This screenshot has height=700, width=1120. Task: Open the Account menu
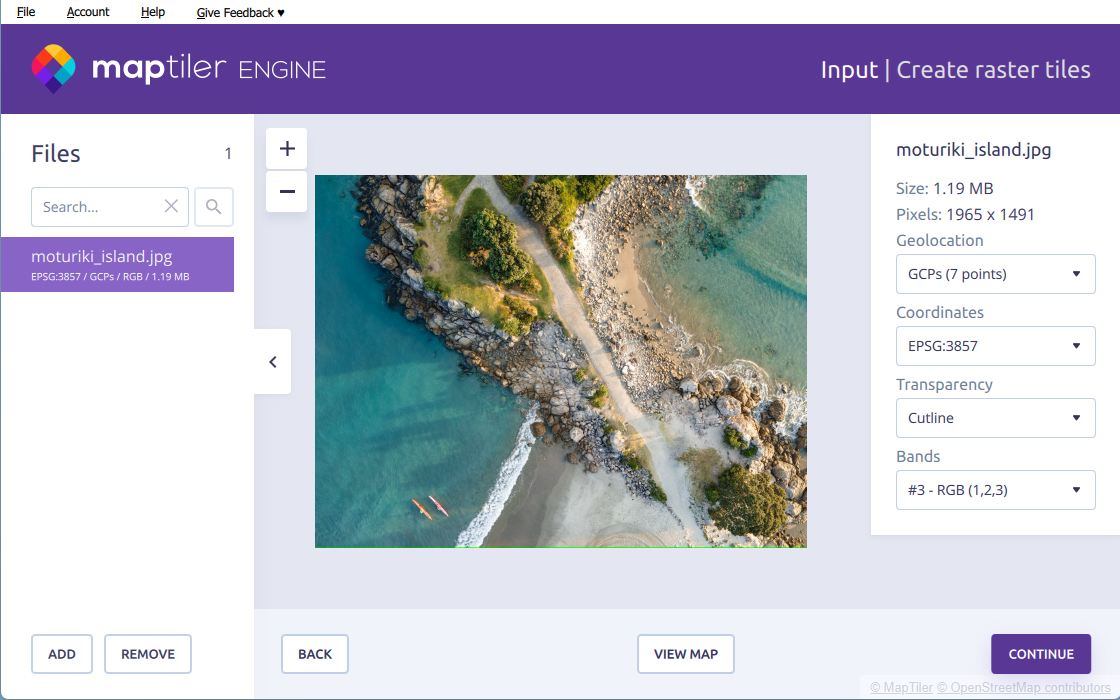coord(88,12)
